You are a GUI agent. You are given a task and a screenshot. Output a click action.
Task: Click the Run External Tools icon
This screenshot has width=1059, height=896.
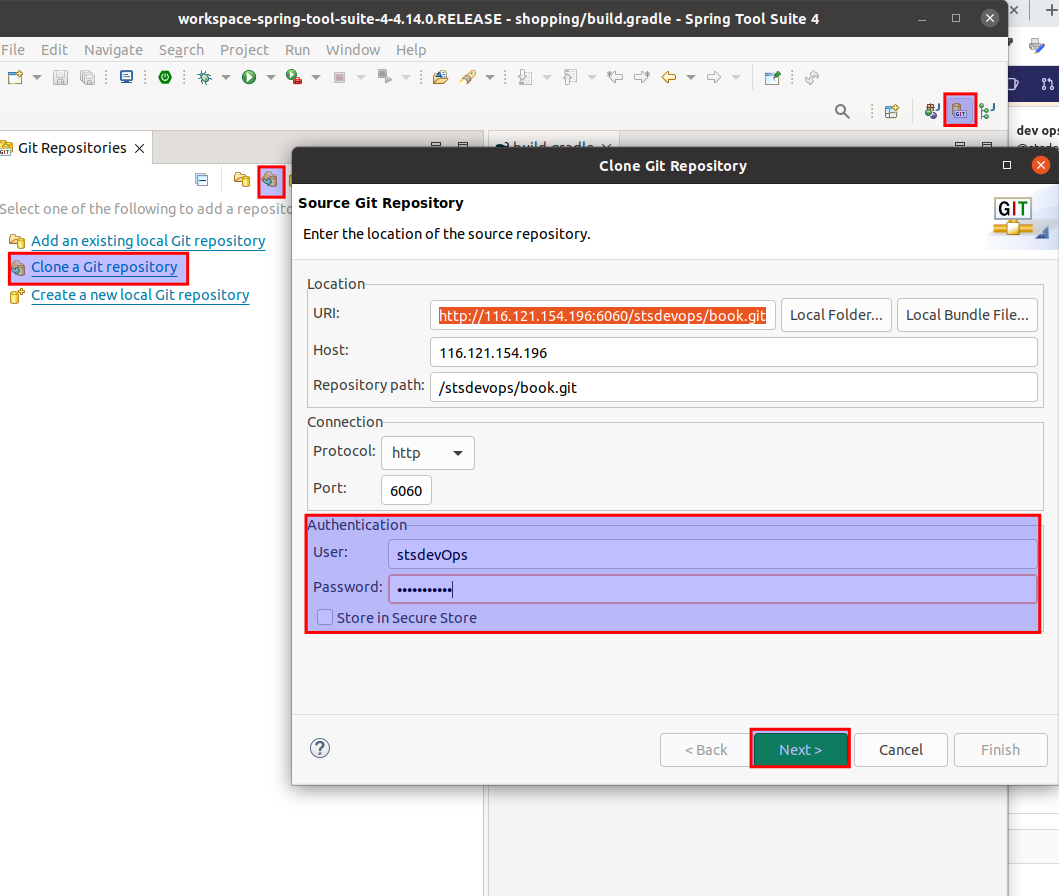pyautogui.click(x=294, y=78)
